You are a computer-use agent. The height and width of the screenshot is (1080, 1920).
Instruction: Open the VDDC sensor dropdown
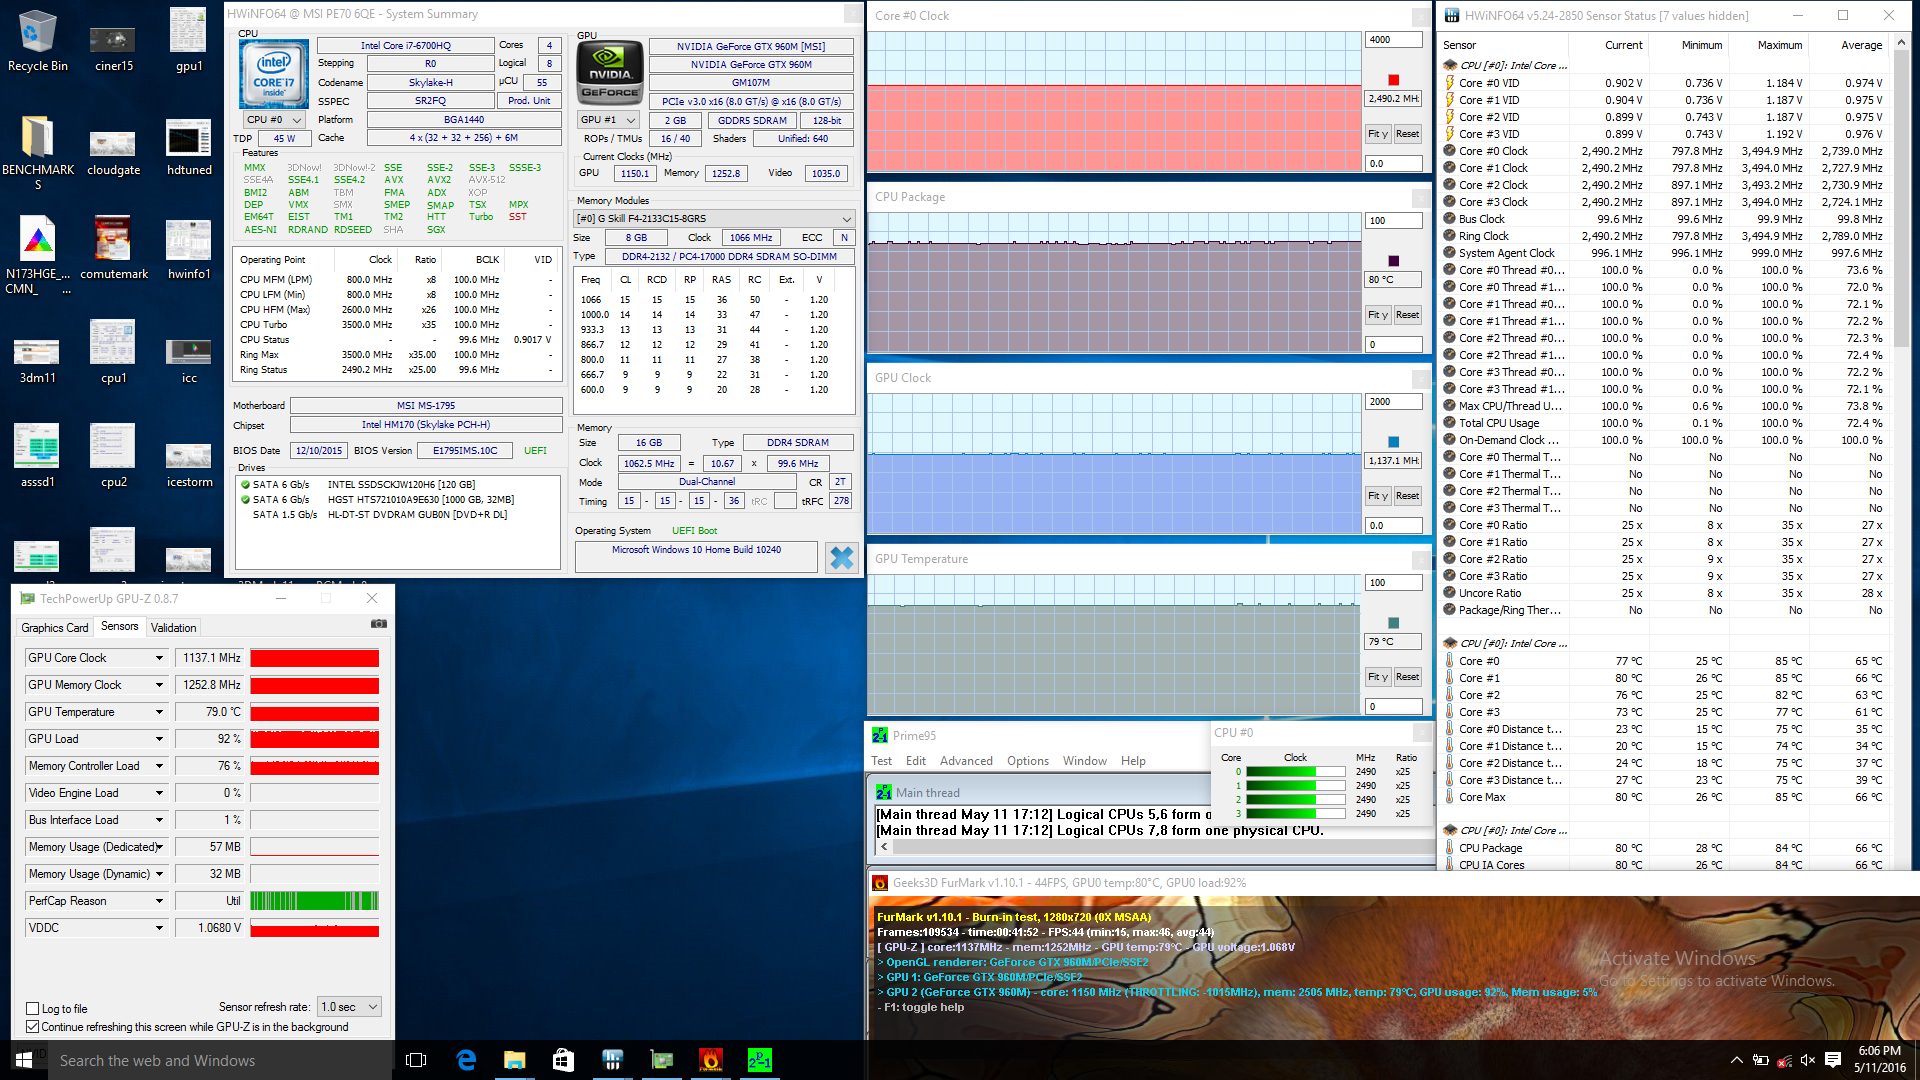pos(159,928)
